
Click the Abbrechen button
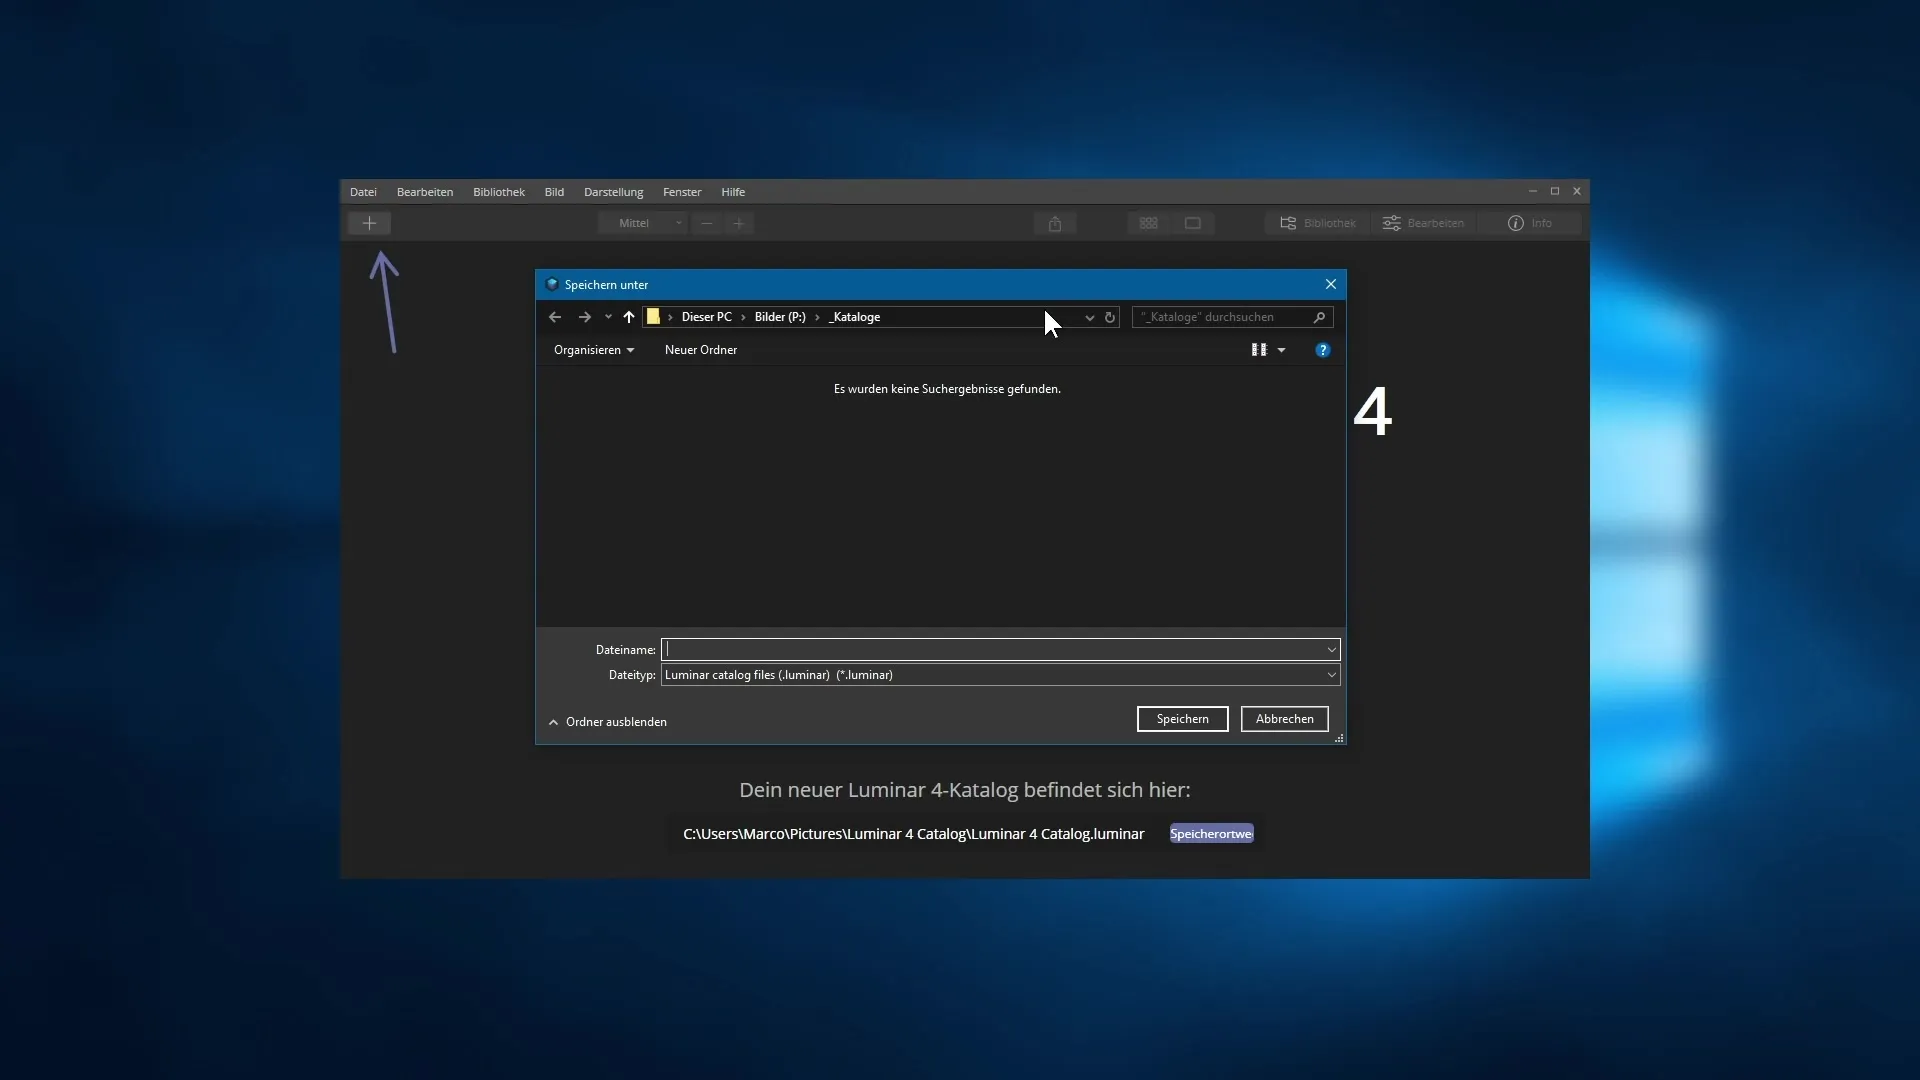coord(1285,719)
